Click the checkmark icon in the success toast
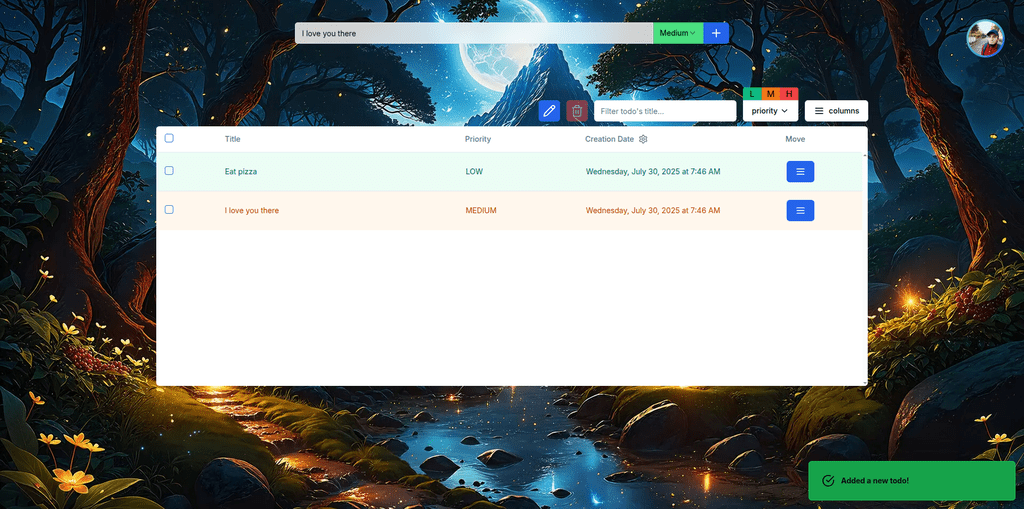 click(x=828, y=481)
